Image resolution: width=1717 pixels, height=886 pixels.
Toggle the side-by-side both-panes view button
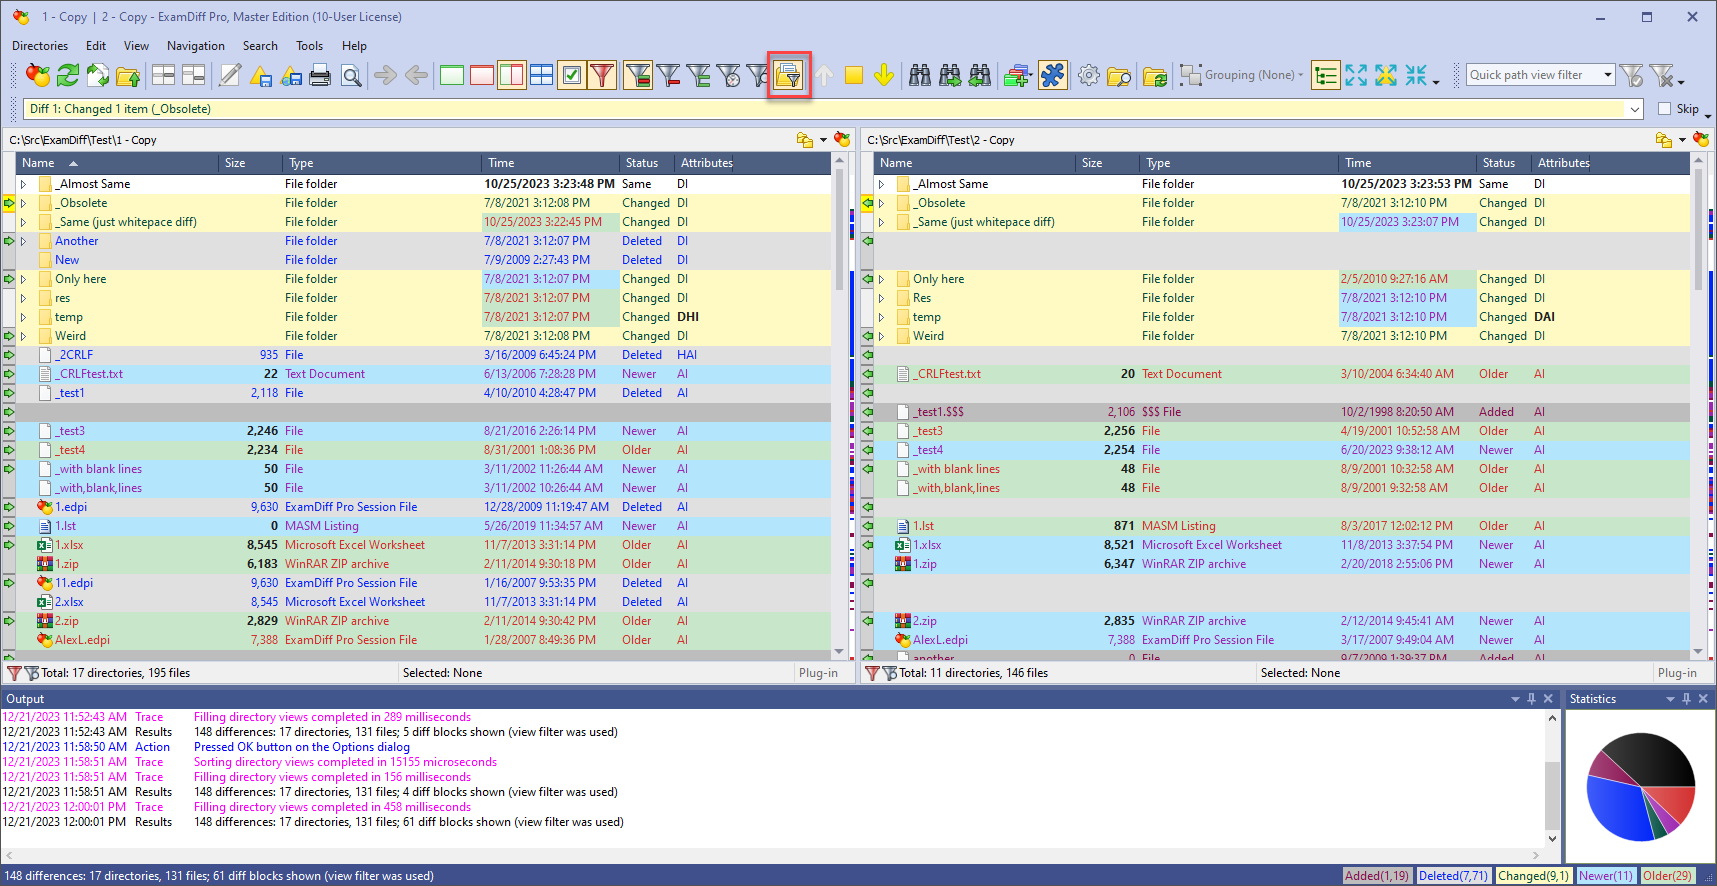click(x=511, y=75)
